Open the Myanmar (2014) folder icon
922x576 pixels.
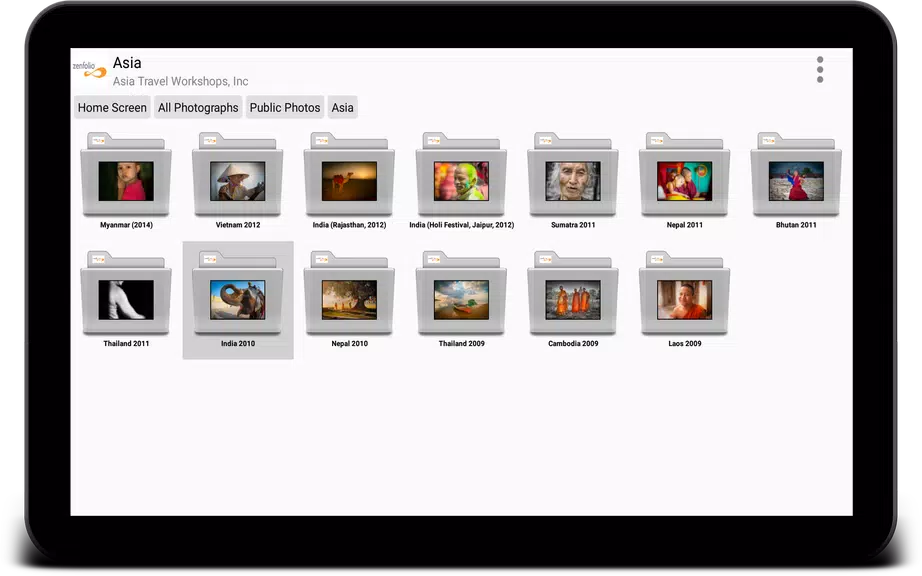coord(125,176)
